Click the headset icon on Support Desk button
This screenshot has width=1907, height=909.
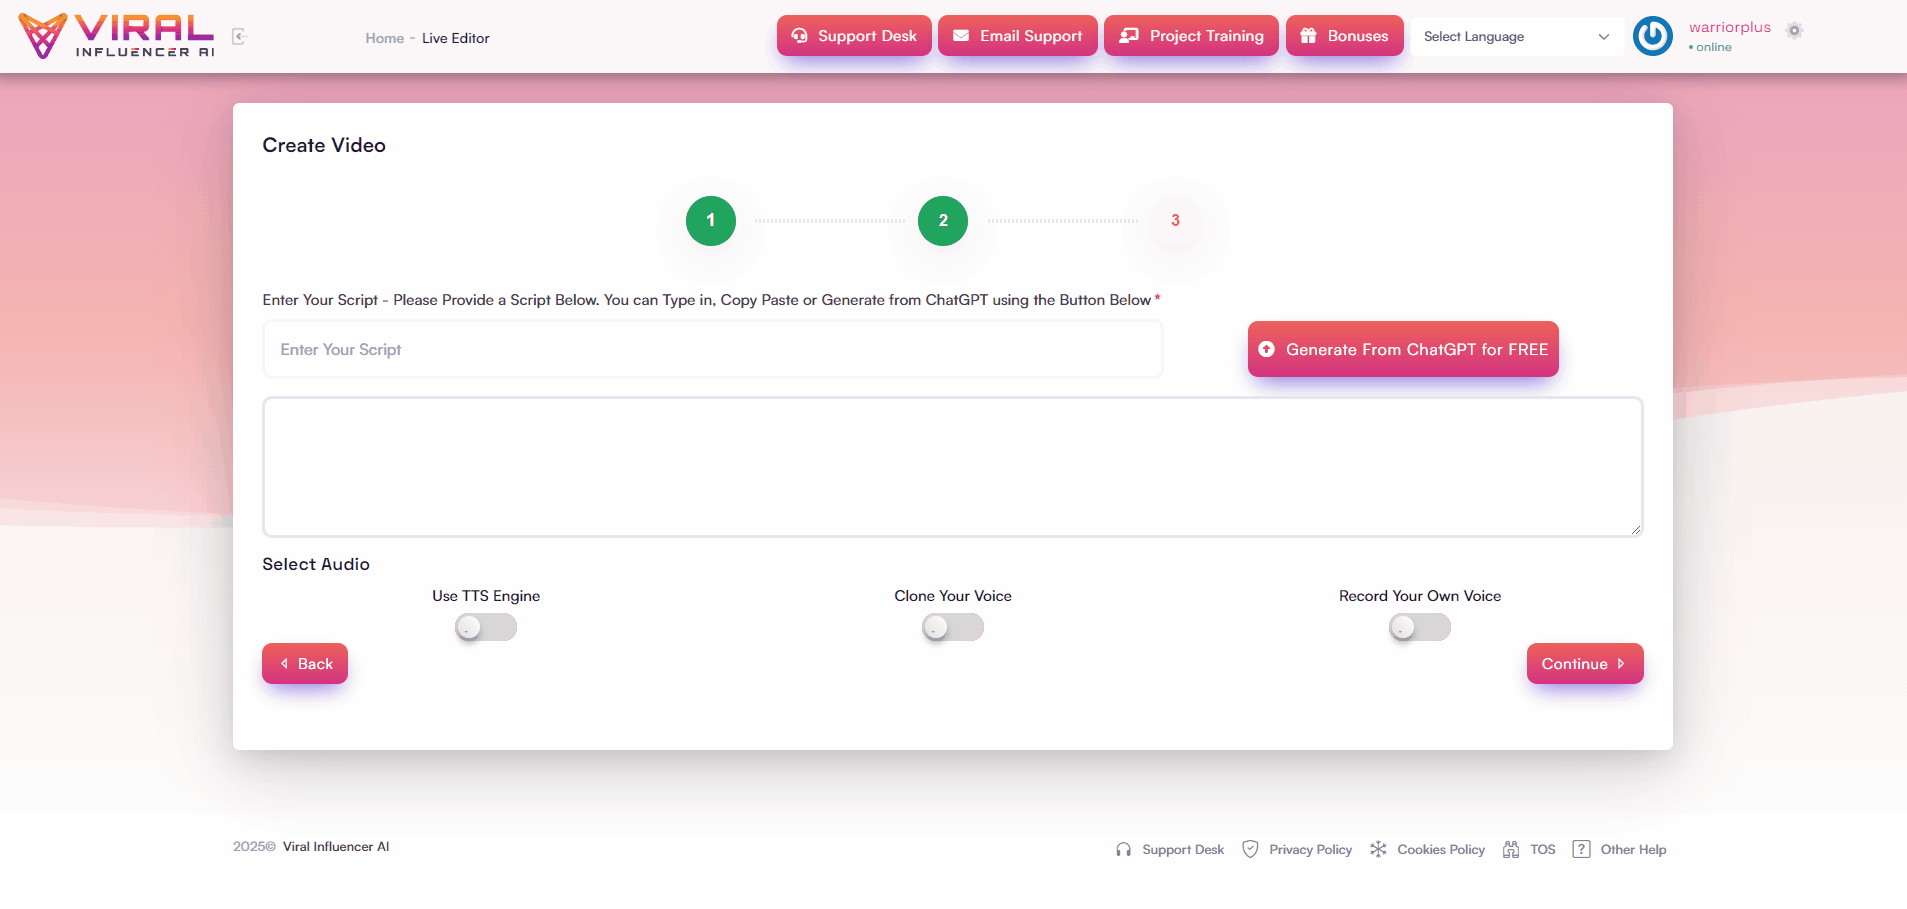tap(799, 36)
